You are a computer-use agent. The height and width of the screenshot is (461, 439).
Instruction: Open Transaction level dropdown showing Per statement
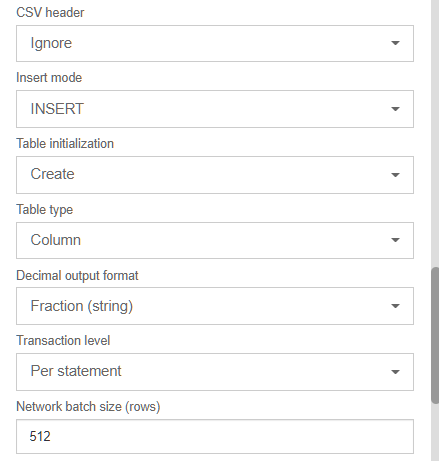215,372
